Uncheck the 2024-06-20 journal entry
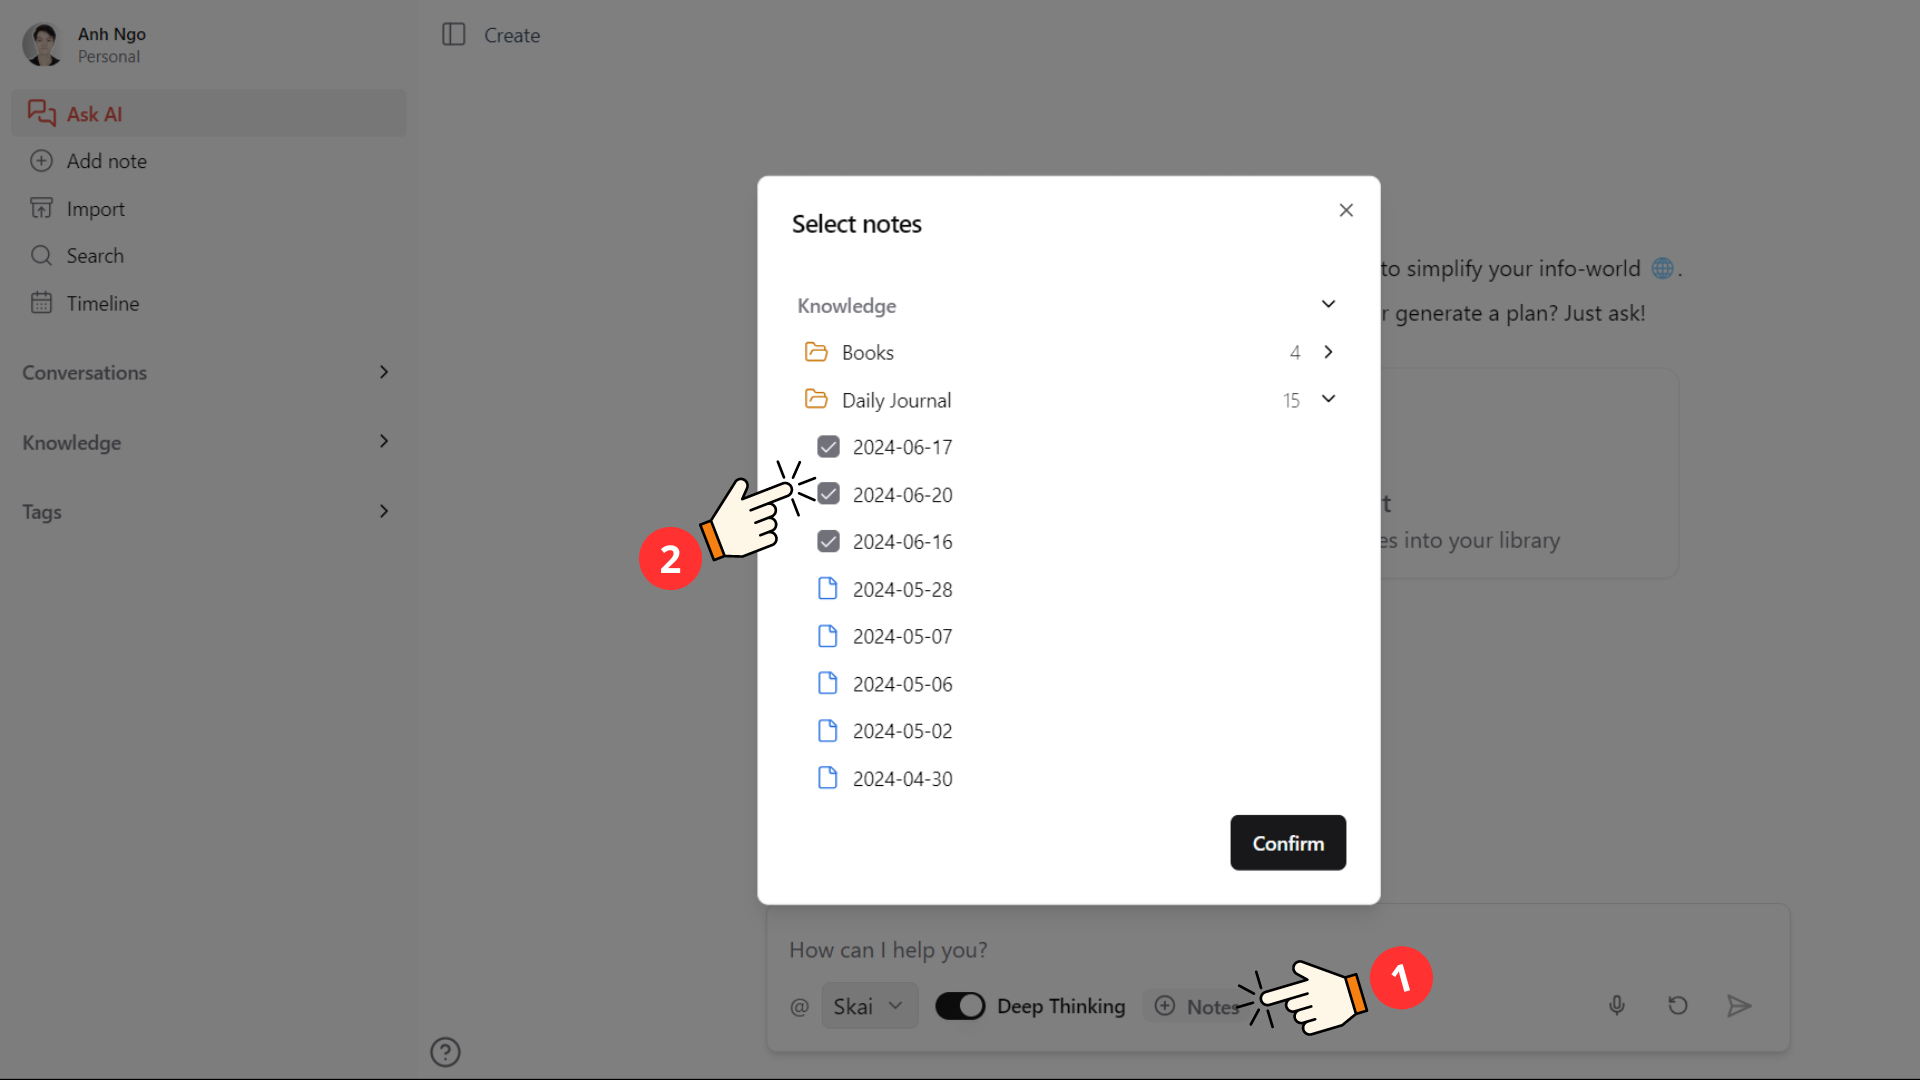The image size is (1920, 1080). [x=828, y=495]
